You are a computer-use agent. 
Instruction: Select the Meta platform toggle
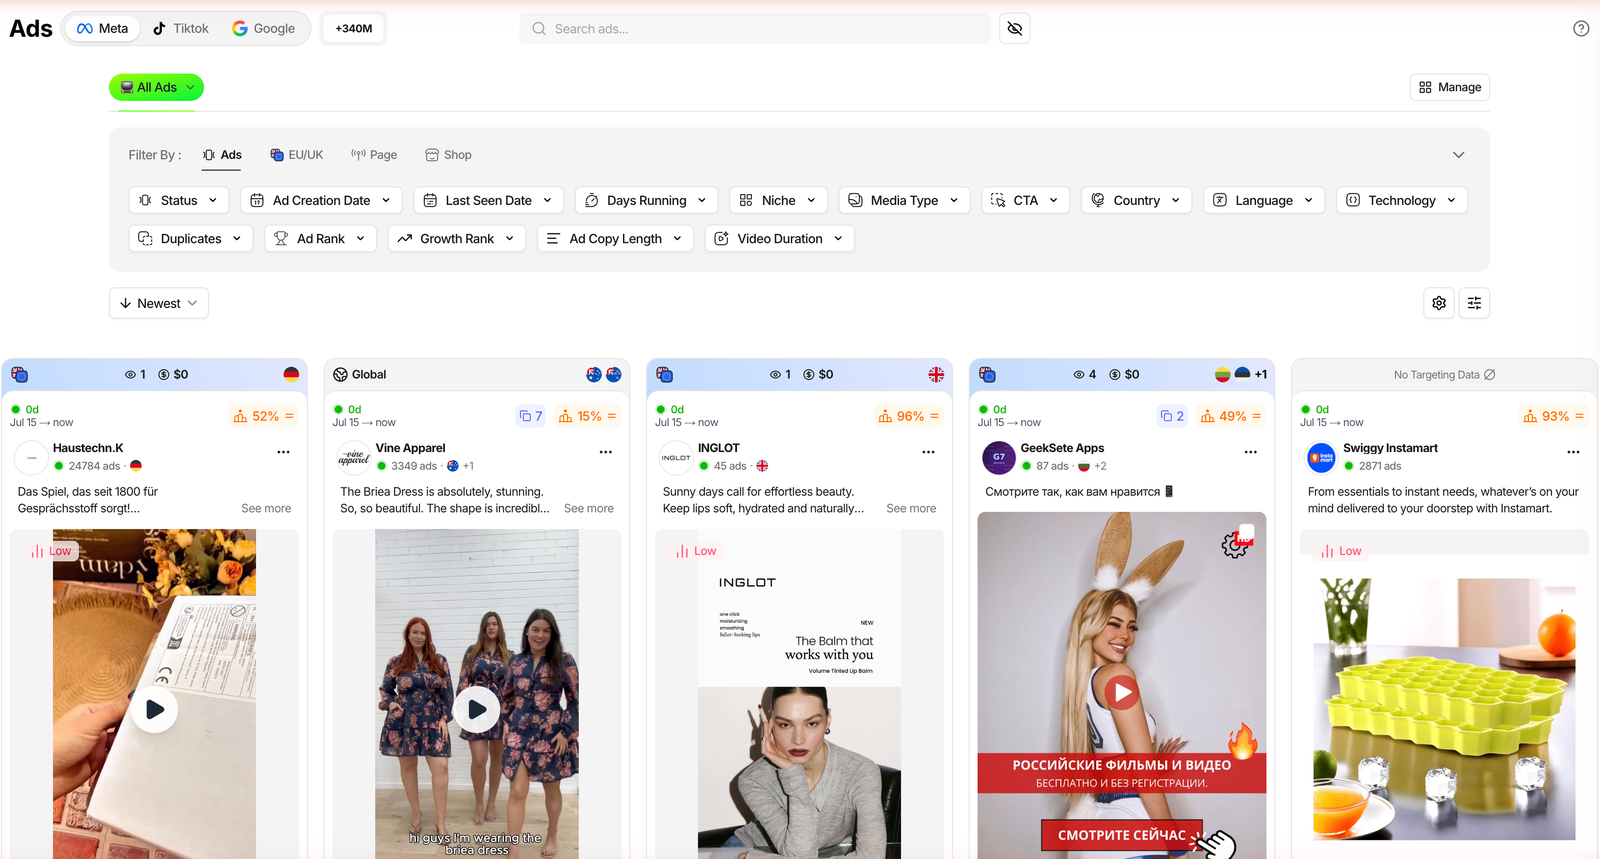tap(103, 29)
